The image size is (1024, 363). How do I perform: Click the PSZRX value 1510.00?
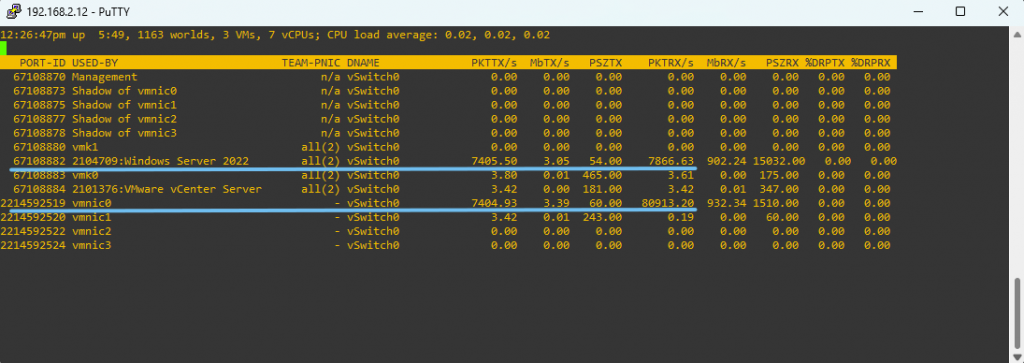[x=776, y=203]
